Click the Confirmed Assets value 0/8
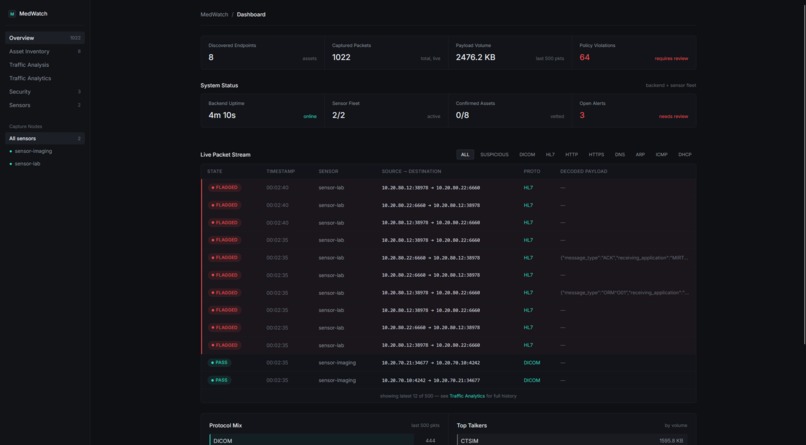The width and height of the screenshot is (806, 445). (x=462, y=116)
